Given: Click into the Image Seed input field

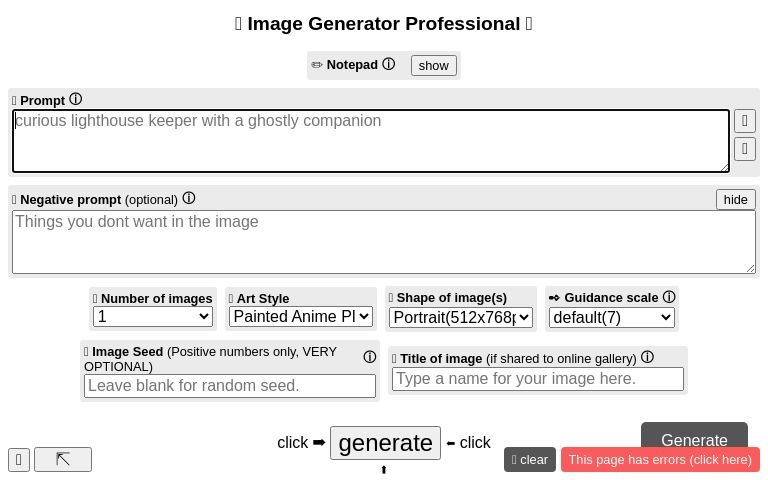Looking at the screenshot, I should point(230,385).
